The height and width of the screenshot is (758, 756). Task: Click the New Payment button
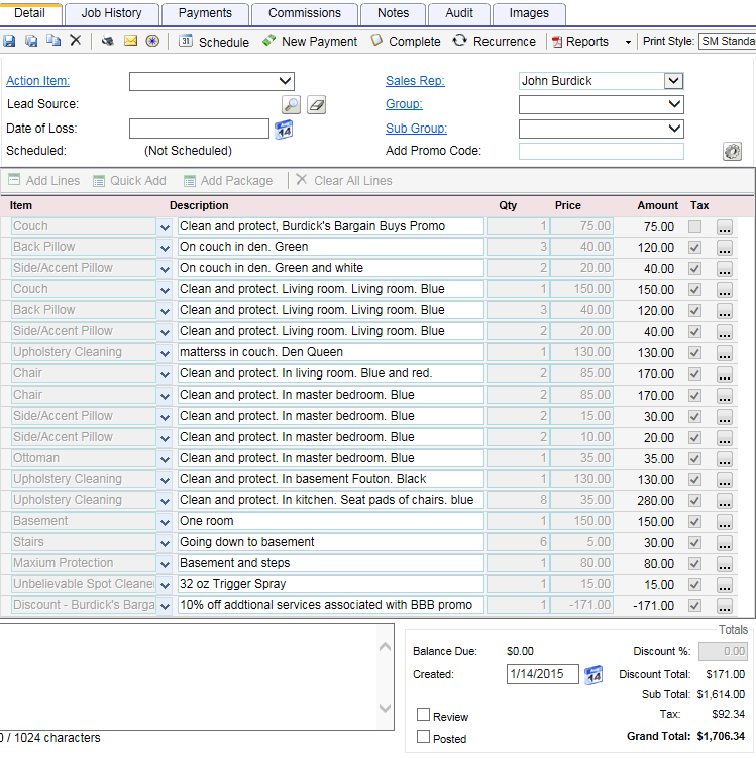pyautogui.click(x=310, y=42)
